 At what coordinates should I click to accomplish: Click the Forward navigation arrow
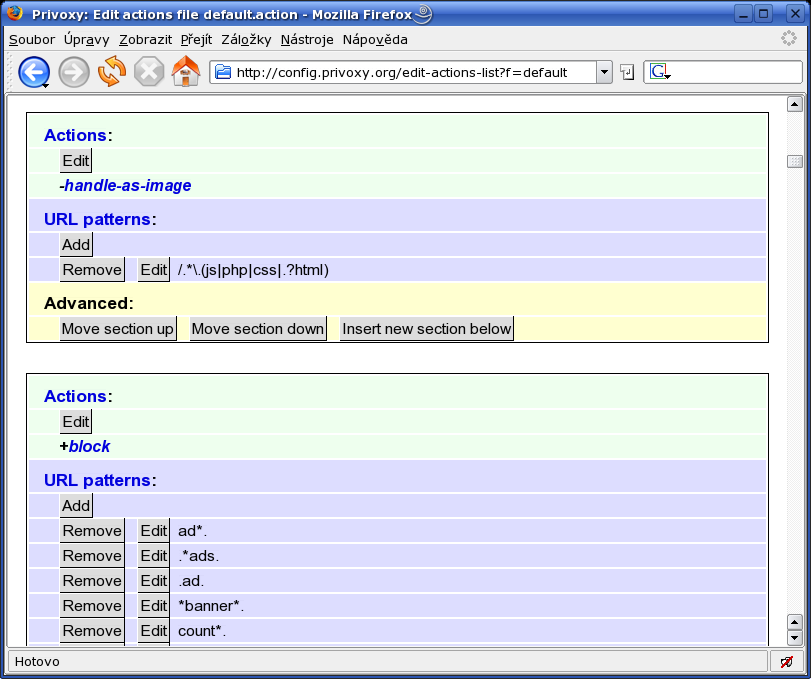73,72
